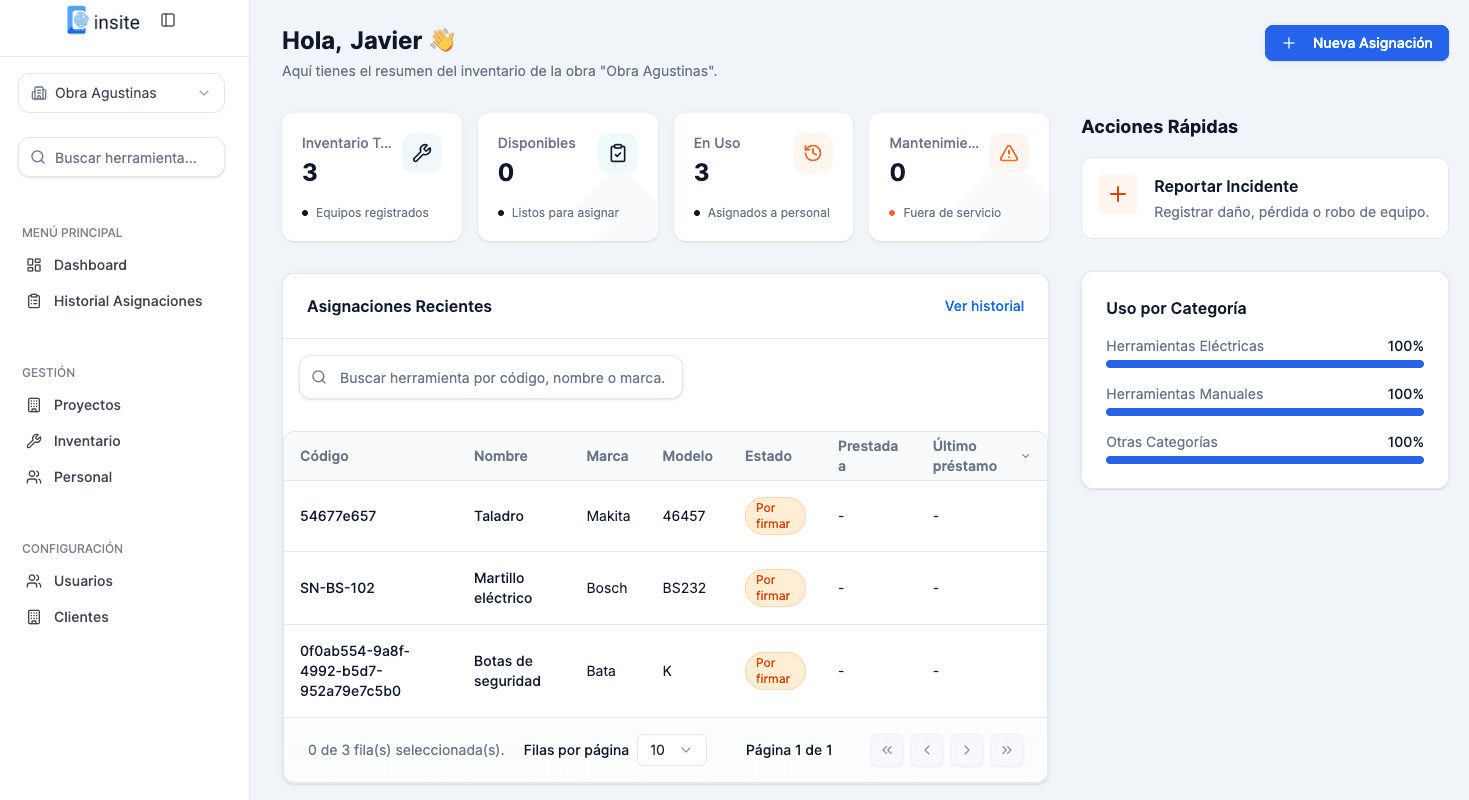Click the Personal sidebar icon
The width and height of the screenshot is (1469, 800).
pyautogui.click(x=32, y=477)
